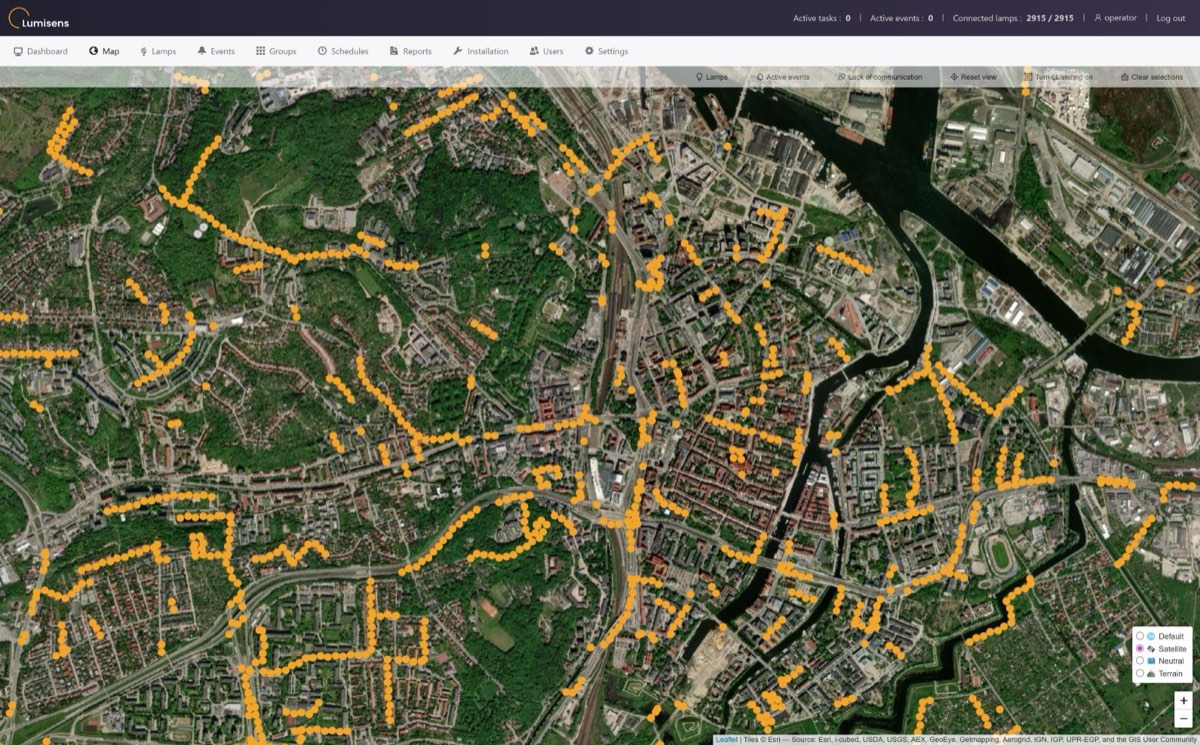Image resolution: width=1200 pixels, height=745 pixels.
Task: Clear selections on the map
Action: tap(1151, 77)
